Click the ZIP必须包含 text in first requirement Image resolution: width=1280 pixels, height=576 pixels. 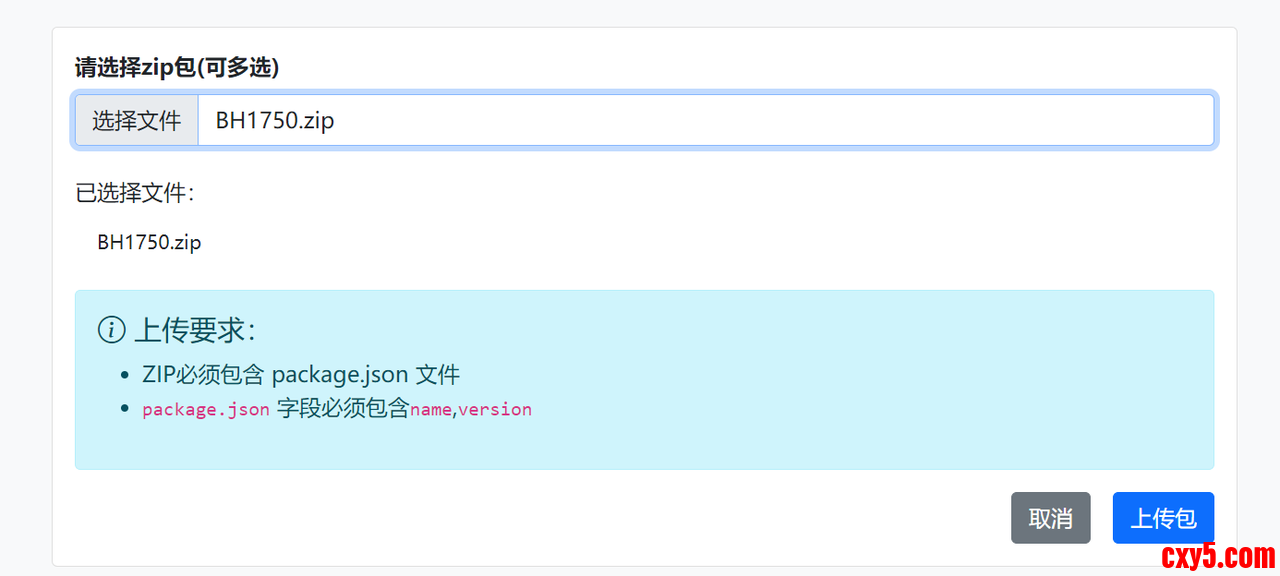[x=204, y=375]
